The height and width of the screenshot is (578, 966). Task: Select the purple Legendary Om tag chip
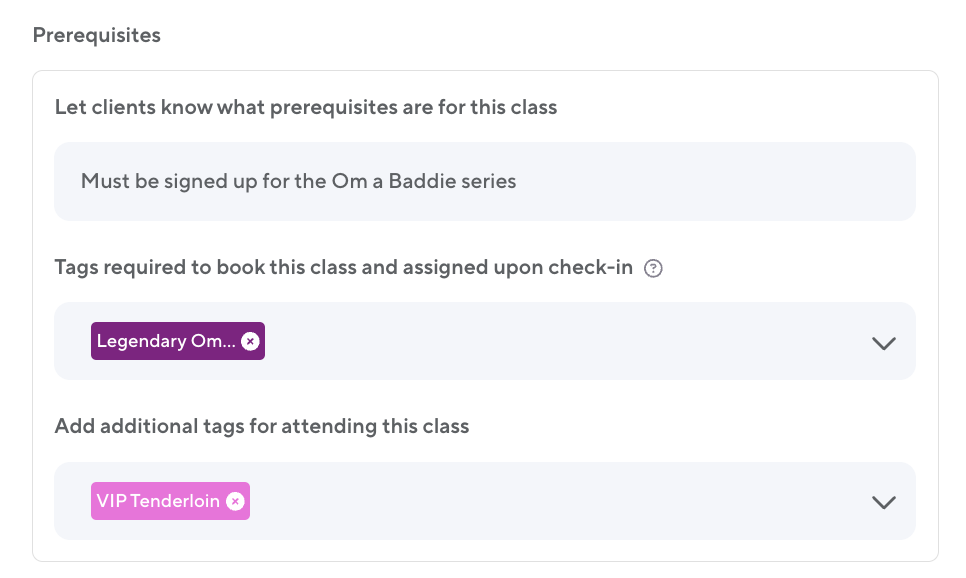pyautogui.click(x=165, y=341)
